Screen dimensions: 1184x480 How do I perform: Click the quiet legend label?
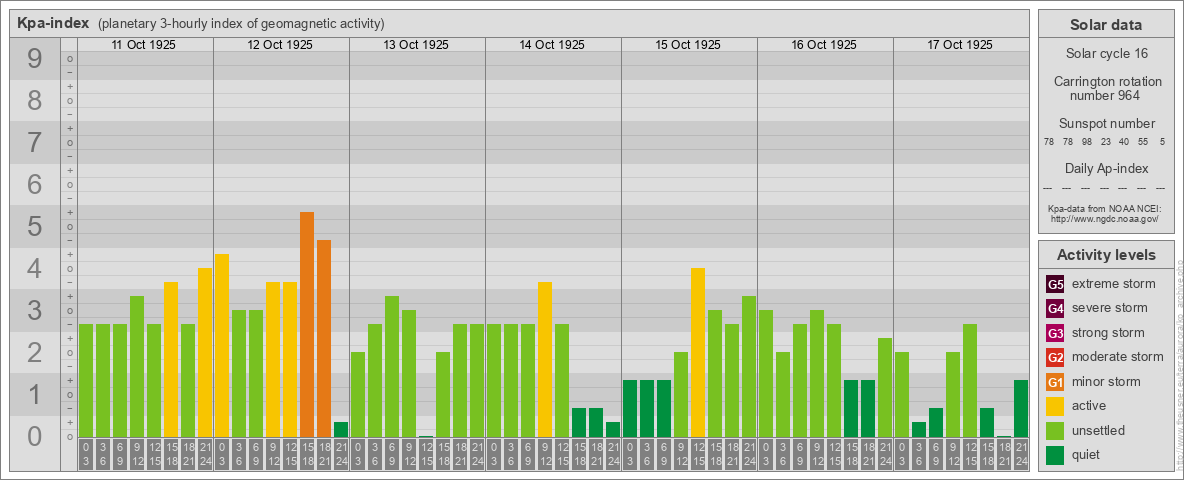[1087, 454]
